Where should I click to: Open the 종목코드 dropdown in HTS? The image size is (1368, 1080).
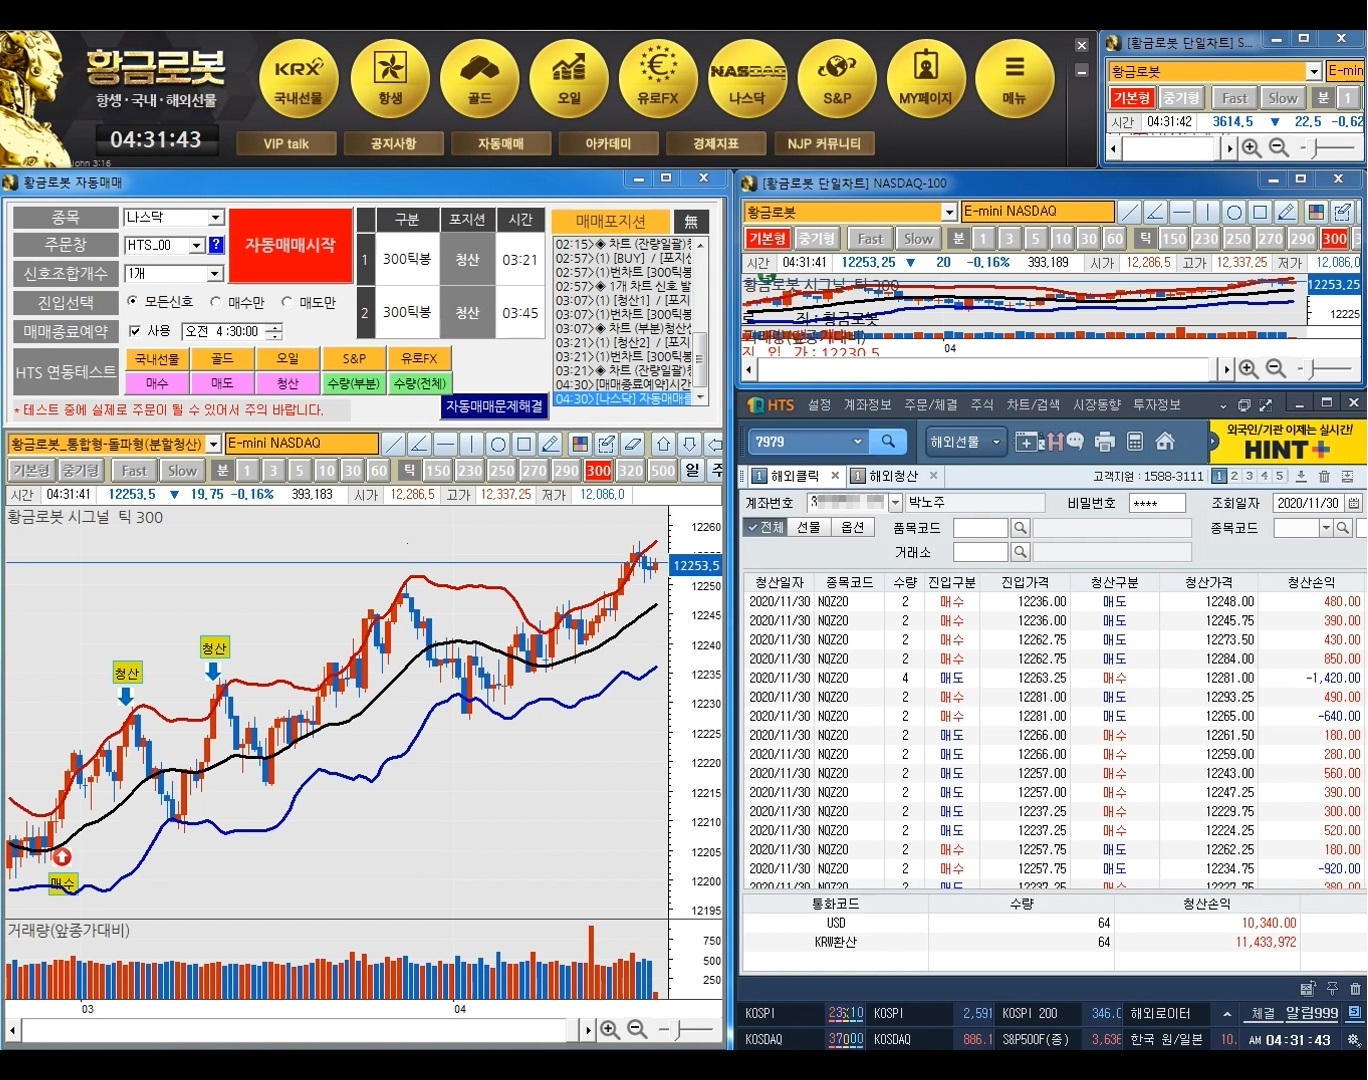pyautogui.click(x=1326, y=527)
